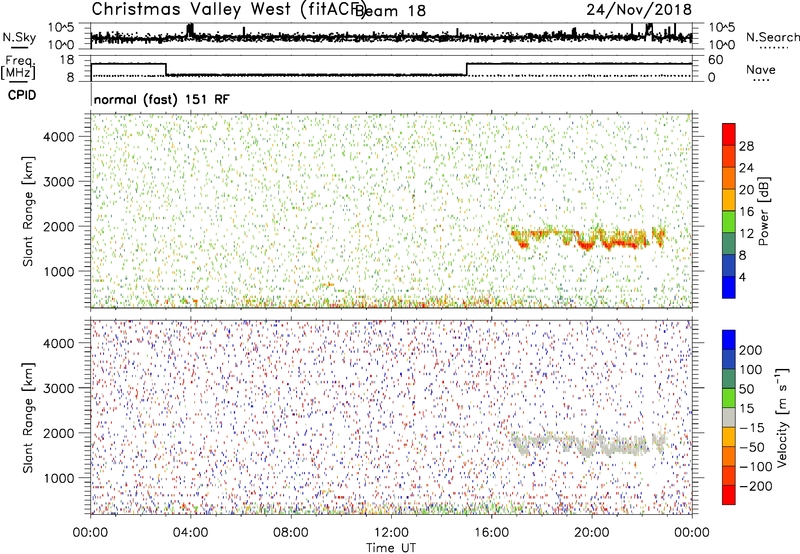
Task: Select the 'normal (fast) 151 RF' mode text
Action: [x=161, y=99]
